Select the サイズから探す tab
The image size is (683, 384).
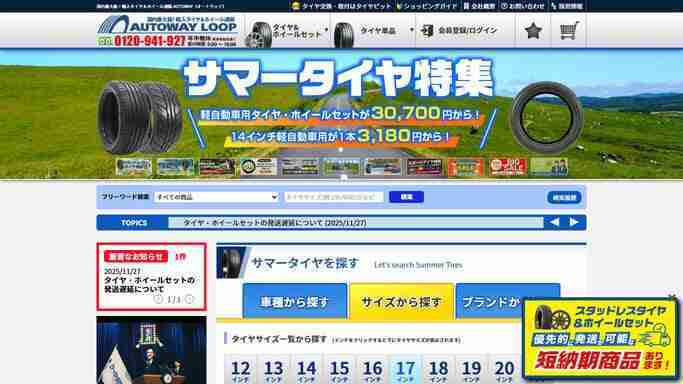click(x=401, y=301)
